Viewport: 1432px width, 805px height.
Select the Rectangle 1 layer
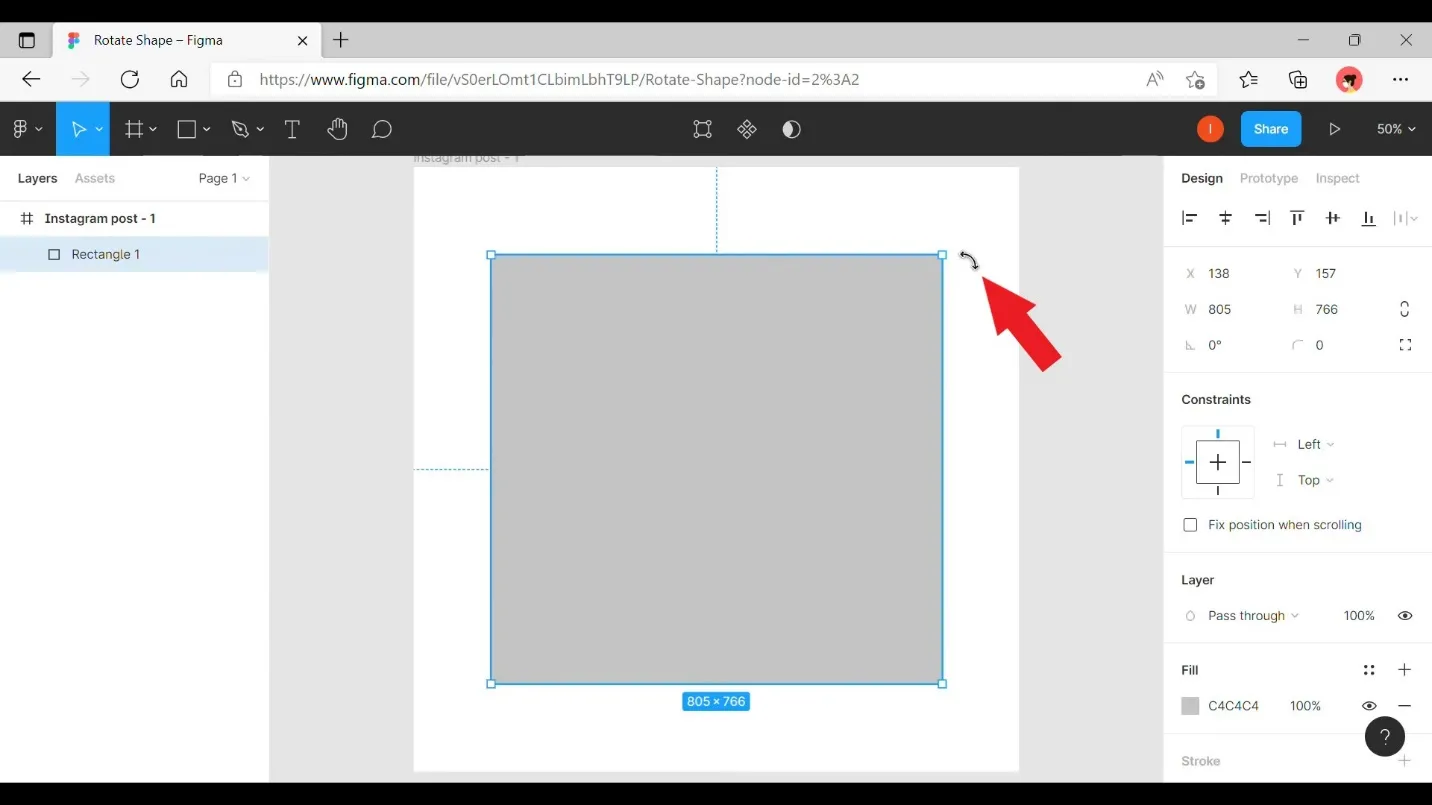pos(106,254)
